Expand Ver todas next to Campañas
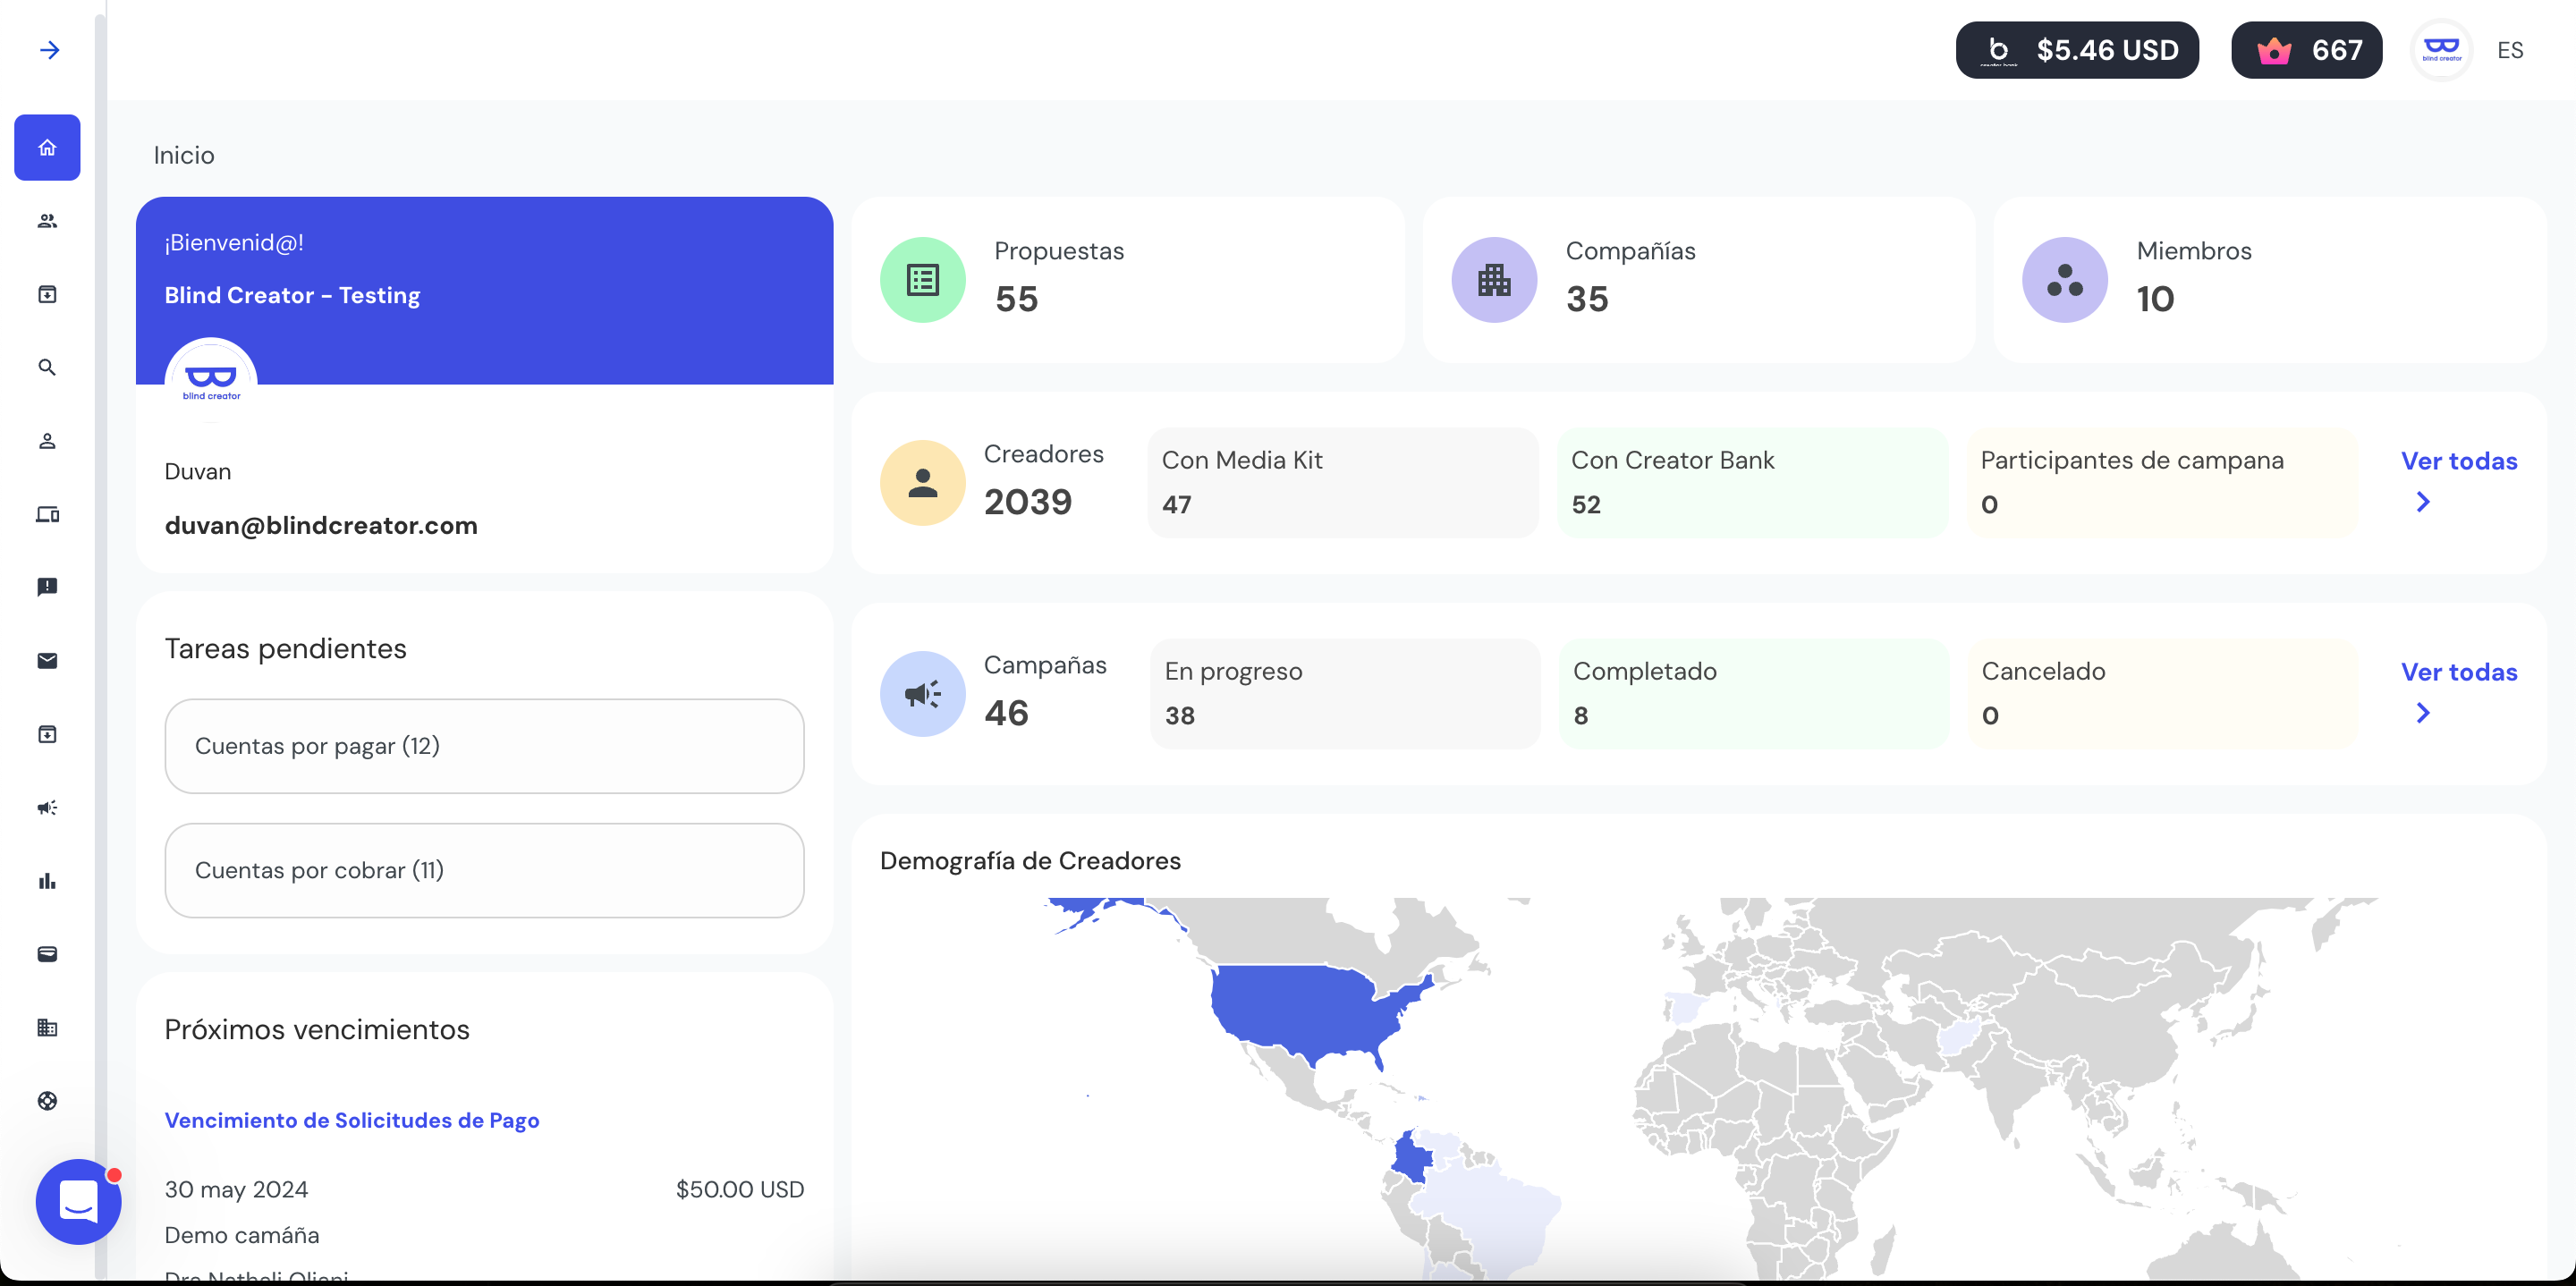 point(2459,672)
